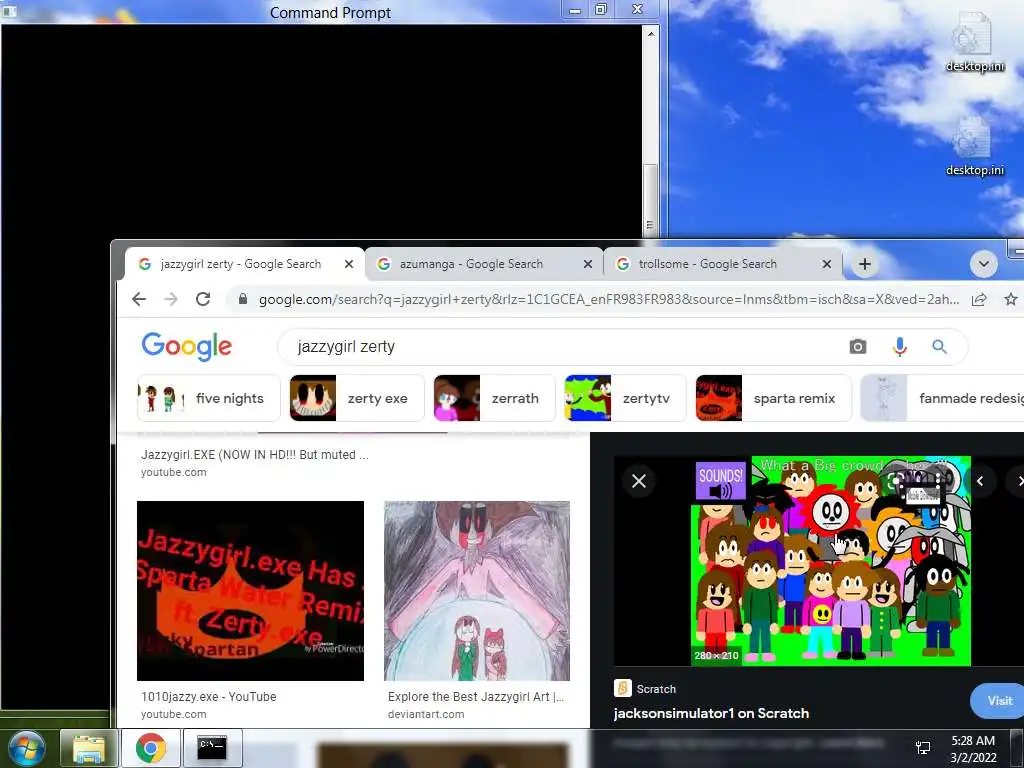
Task: Click the padlock site info icon
Action: tap(243, 299)
